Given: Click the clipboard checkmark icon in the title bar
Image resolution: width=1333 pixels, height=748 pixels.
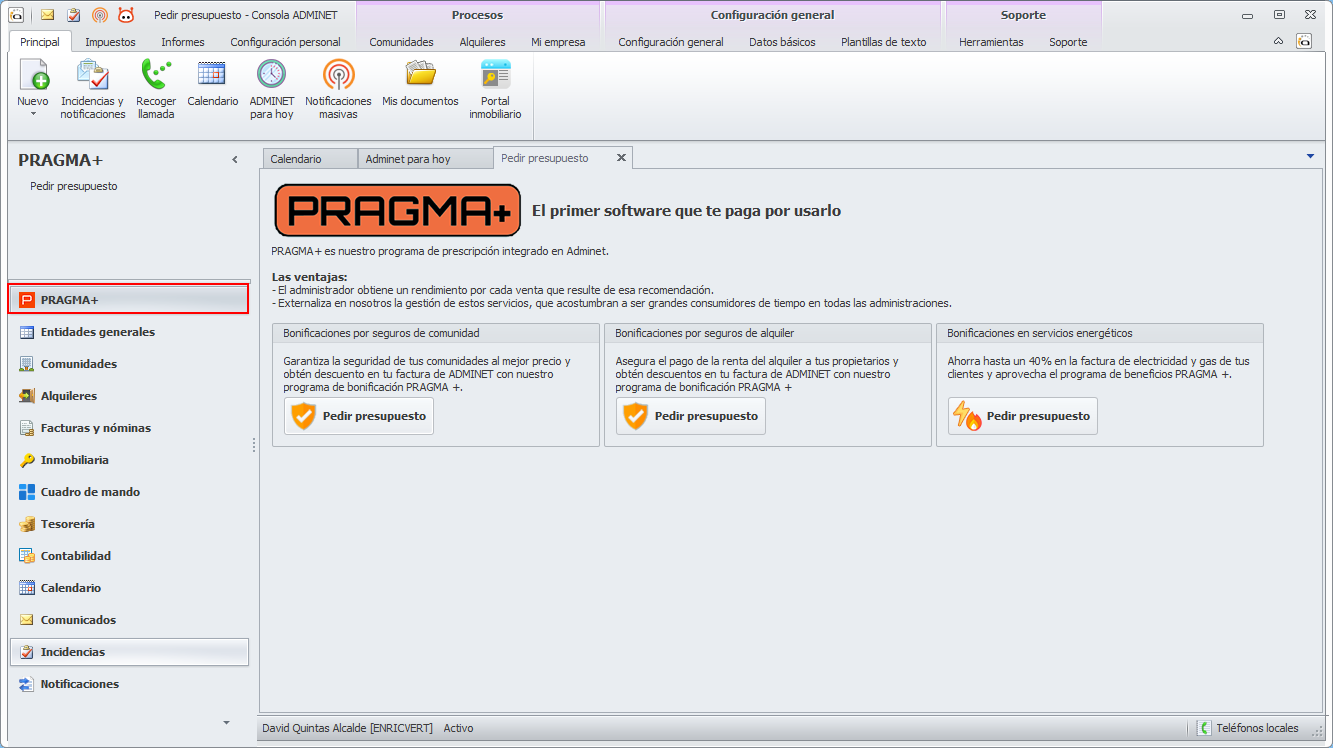Looking at the screenshot, I should [x=73, y=15].
